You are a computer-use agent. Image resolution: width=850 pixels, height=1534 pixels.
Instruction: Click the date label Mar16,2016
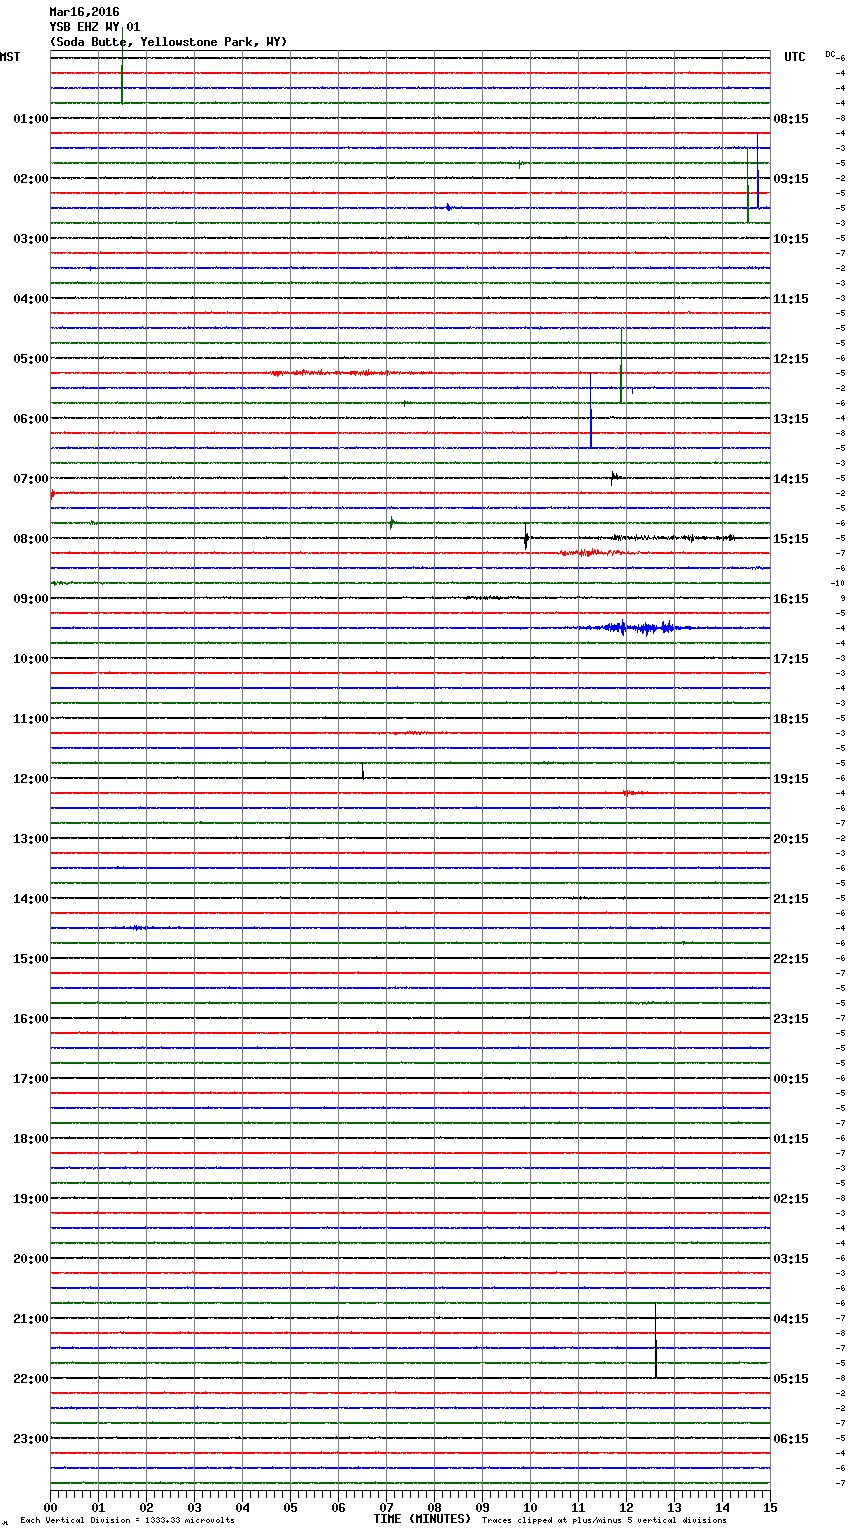tap(84, 12)
